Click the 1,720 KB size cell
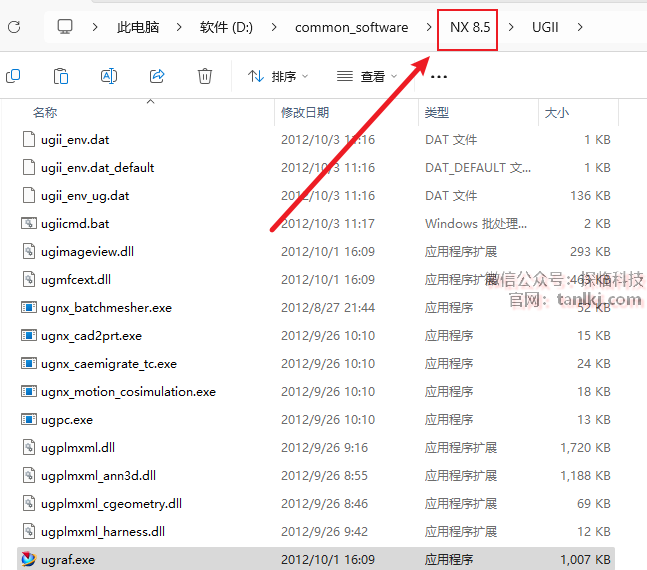Screen dimensions: 647x570 click(585, 447)
